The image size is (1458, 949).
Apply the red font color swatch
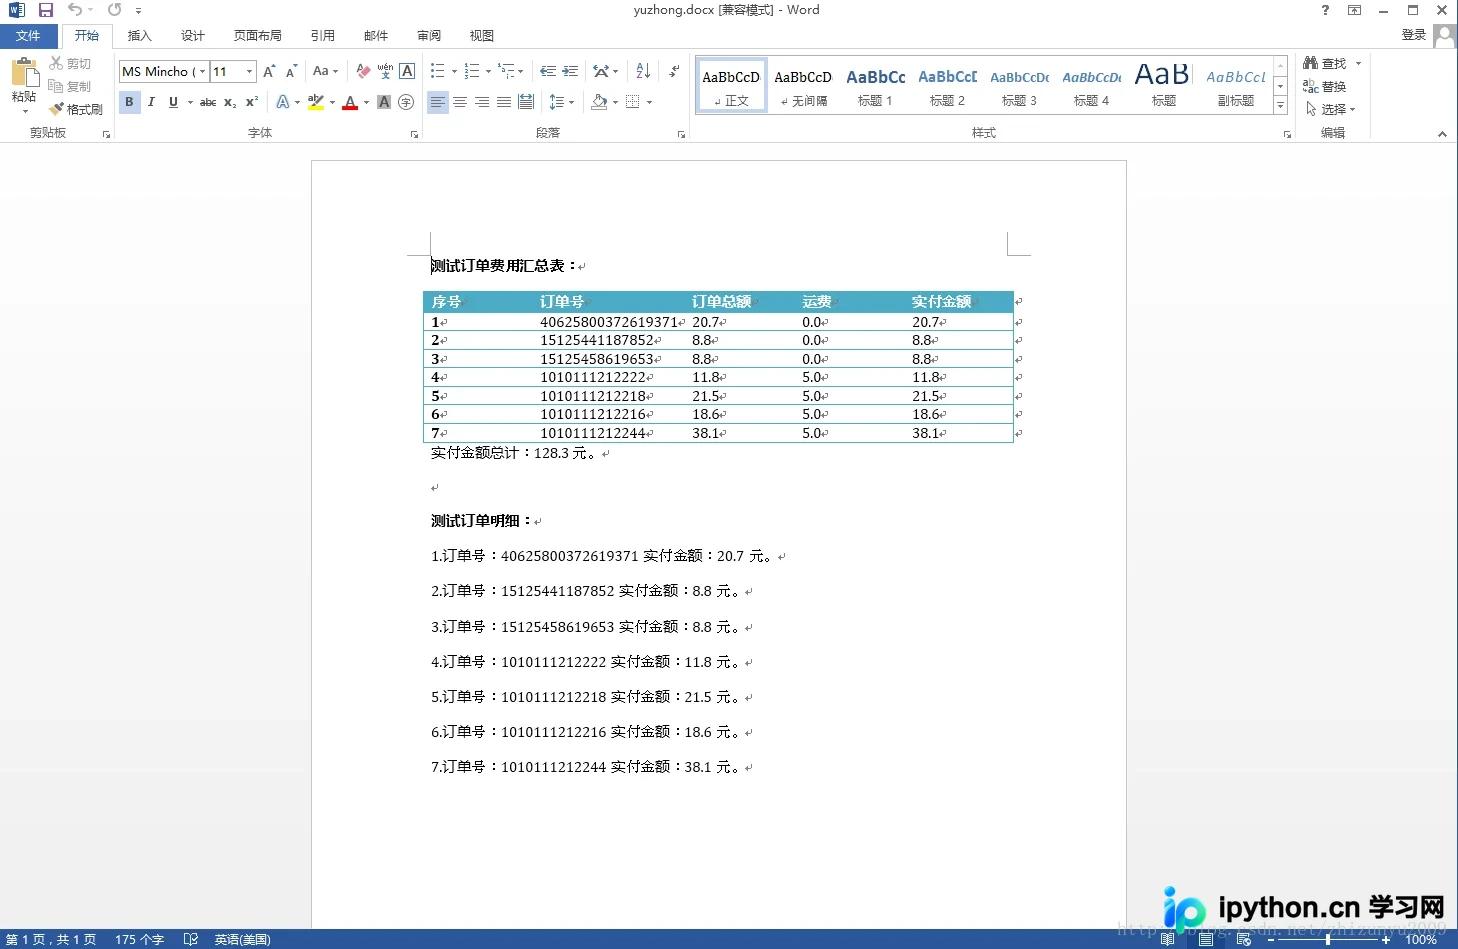click(350, 102)
